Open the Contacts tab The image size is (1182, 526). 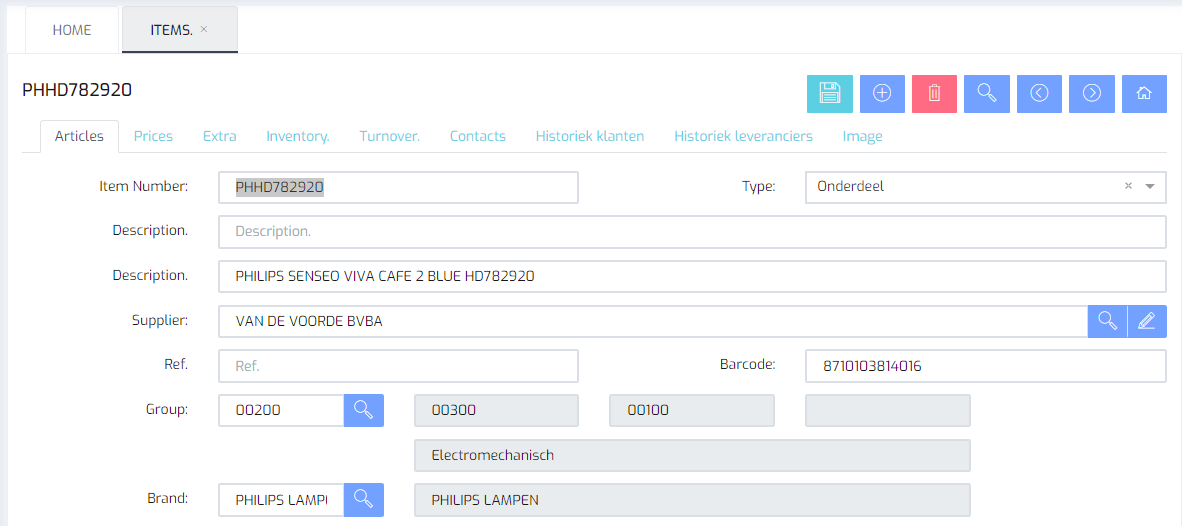478,136
